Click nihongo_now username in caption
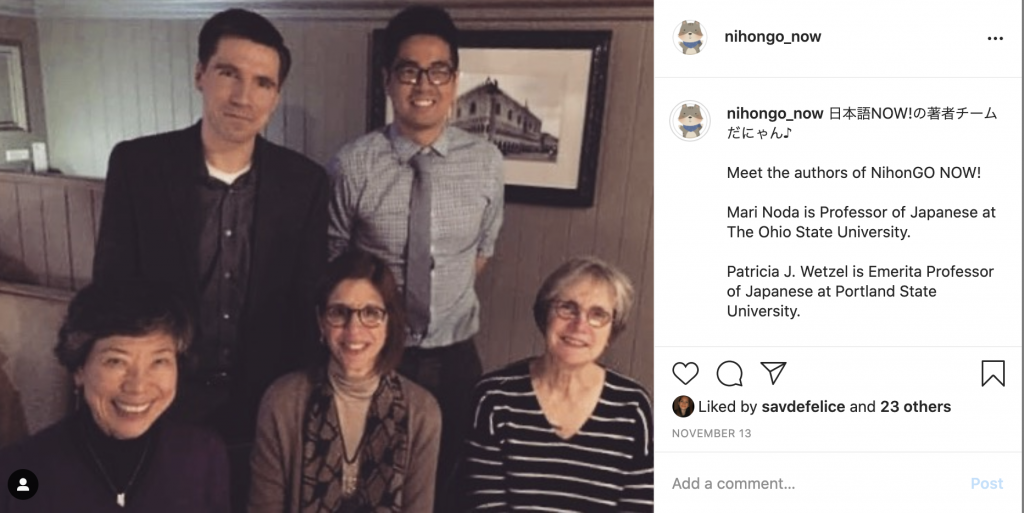The height and width of the screenshot is (513, 1024). coord(775,113)
